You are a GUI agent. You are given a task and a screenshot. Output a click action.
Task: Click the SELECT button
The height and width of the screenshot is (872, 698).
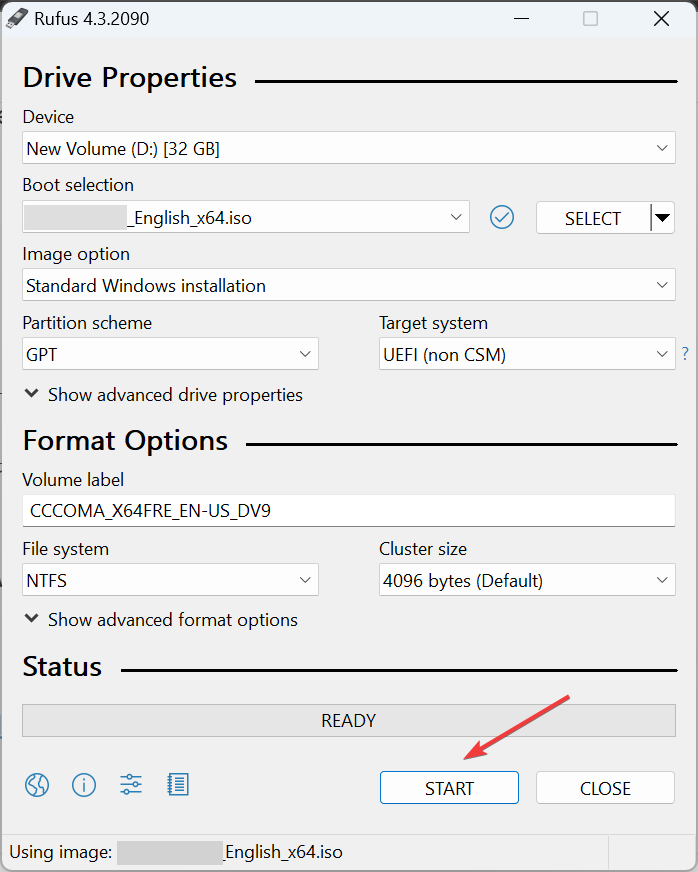tap(593, 217)
